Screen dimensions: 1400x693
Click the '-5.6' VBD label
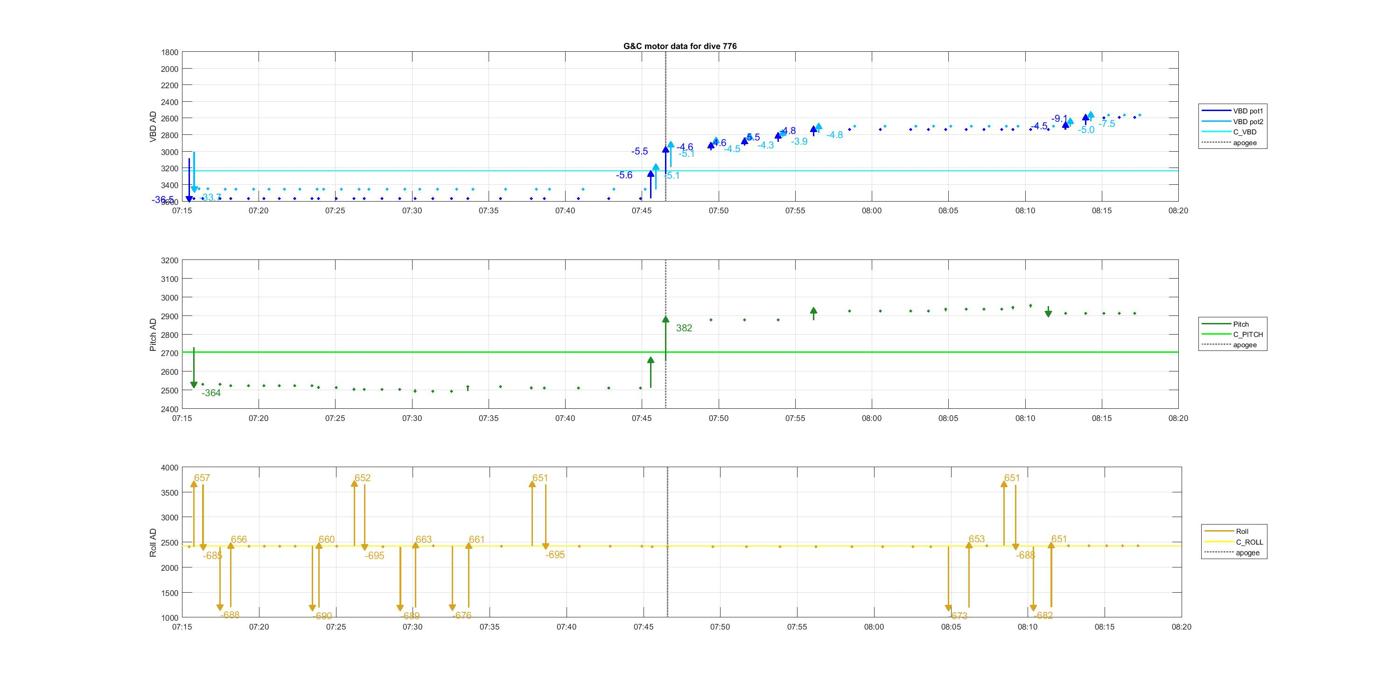click(x=624, y=175)
